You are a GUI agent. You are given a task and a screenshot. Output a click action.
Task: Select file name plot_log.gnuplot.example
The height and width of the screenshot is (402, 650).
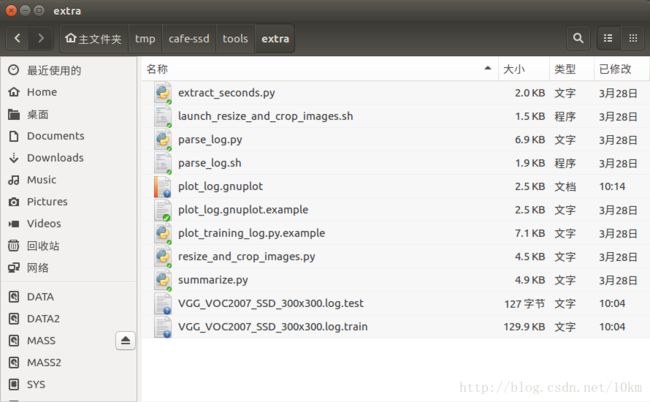pos(243,210)
